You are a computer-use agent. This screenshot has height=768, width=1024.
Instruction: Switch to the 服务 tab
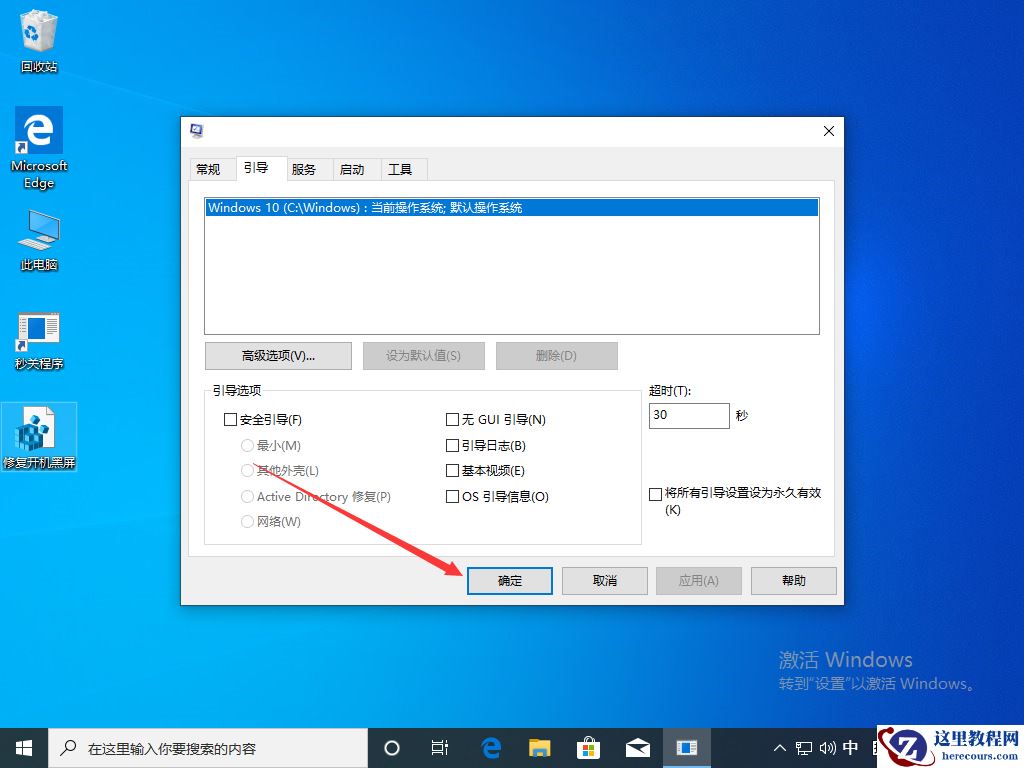click(307, 168)
